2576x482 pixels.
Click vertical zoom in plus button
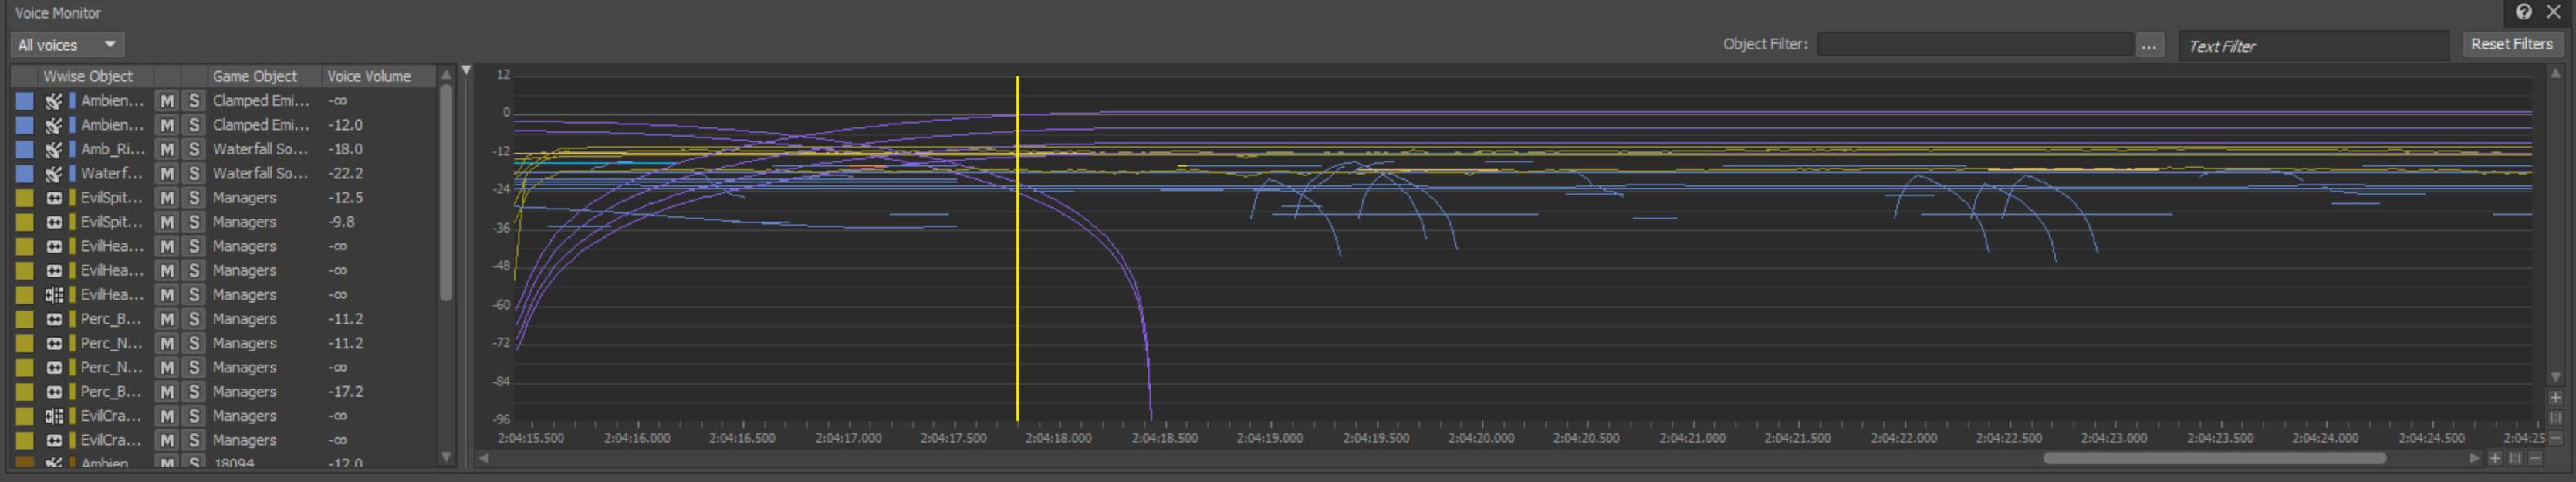[x=2555, y=397]
